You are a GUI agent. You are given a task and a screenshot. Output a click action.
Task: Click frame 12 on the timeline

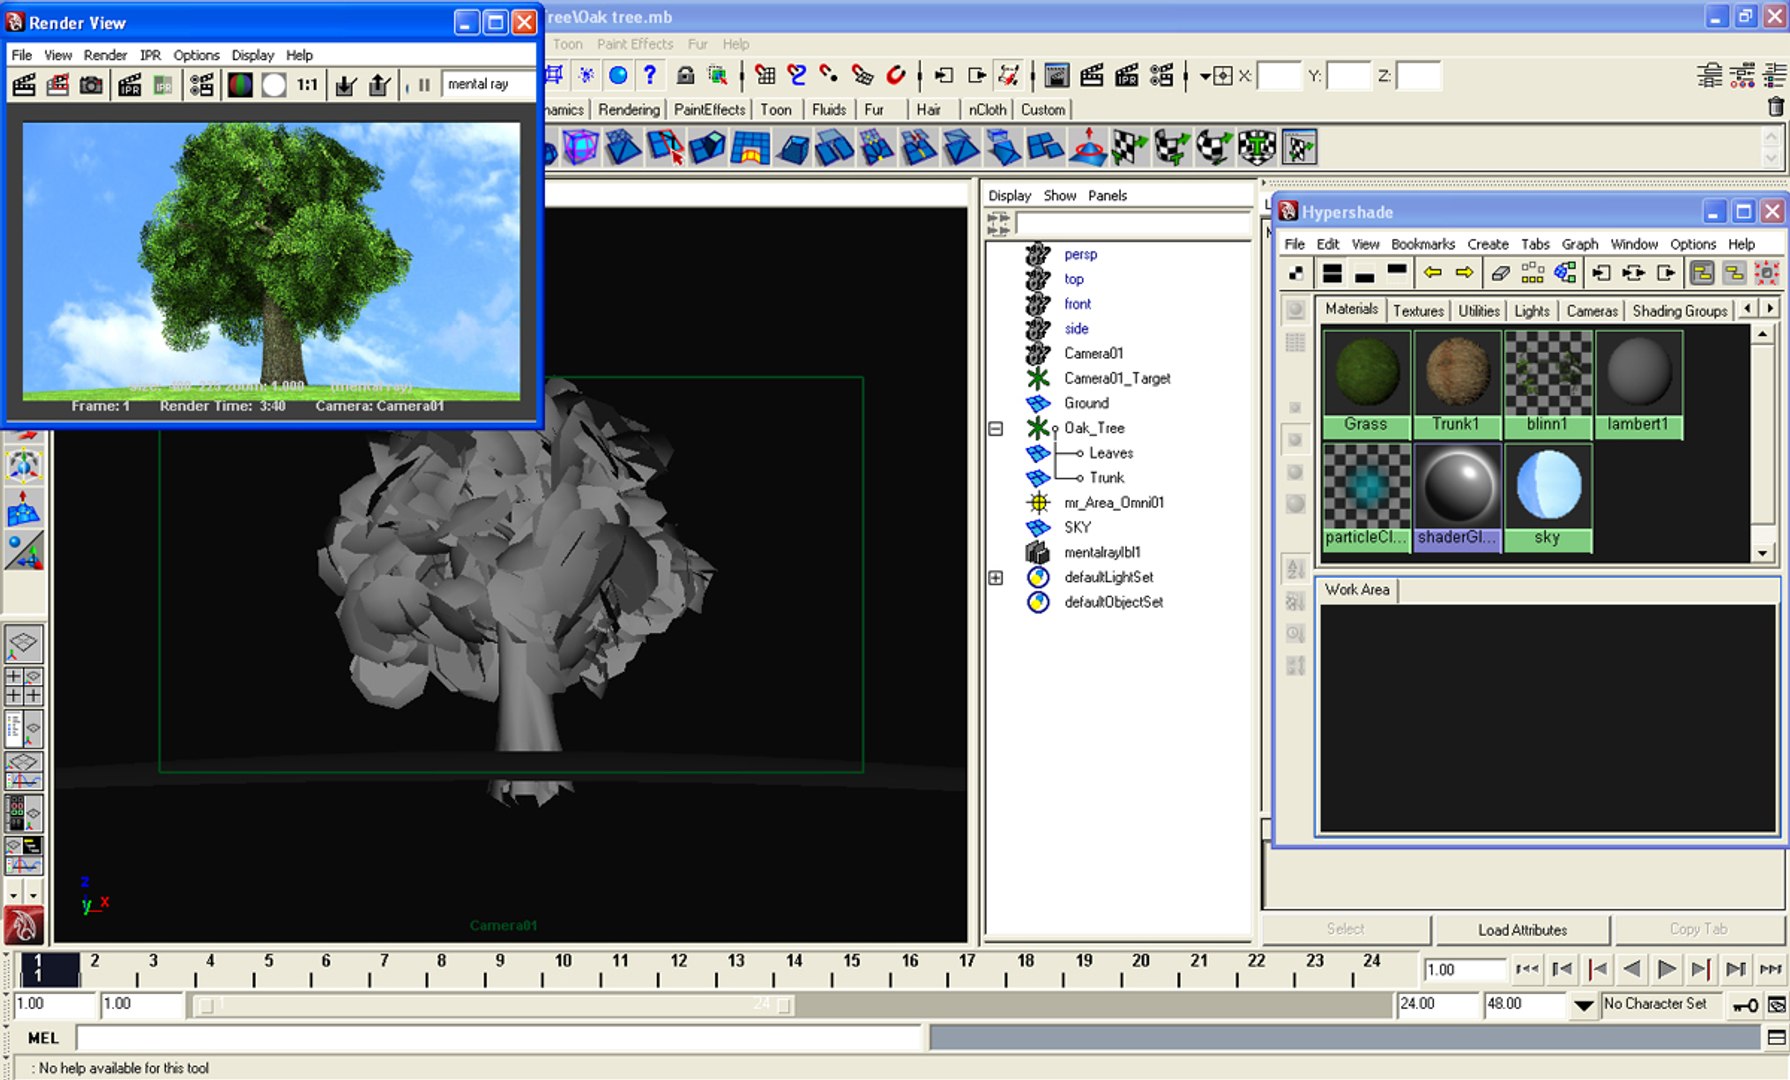679,968
